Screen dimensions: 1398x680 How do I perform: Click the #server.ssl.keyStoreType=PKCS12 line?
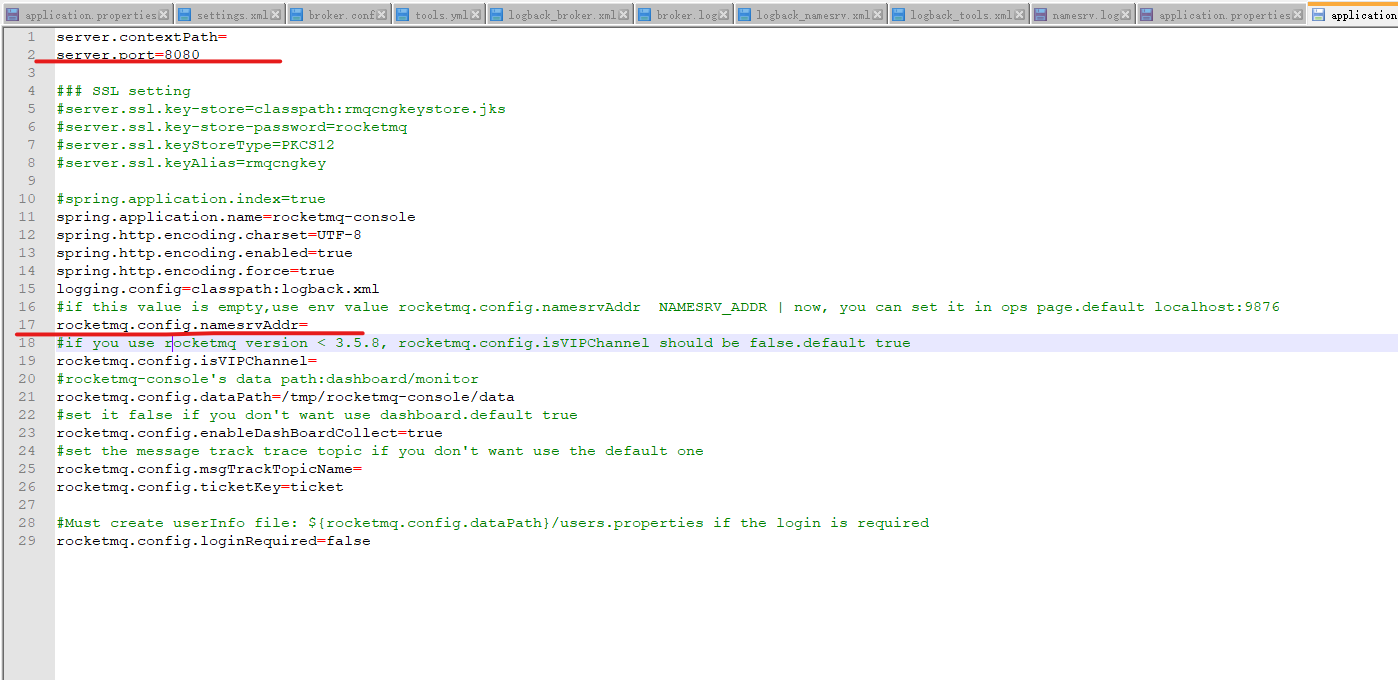pyautogui.click(x=195, y=145)
